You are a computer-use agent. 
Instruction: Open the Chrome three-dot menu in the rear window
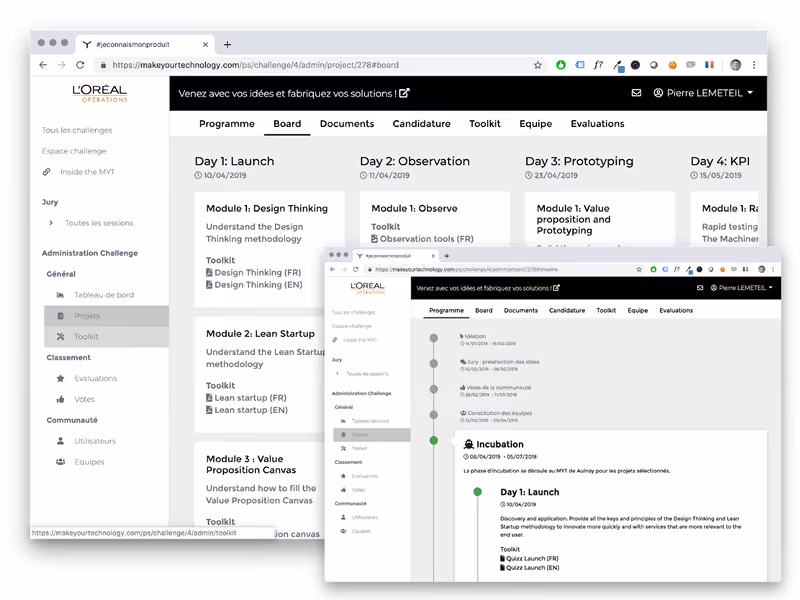tap(754, 65)
